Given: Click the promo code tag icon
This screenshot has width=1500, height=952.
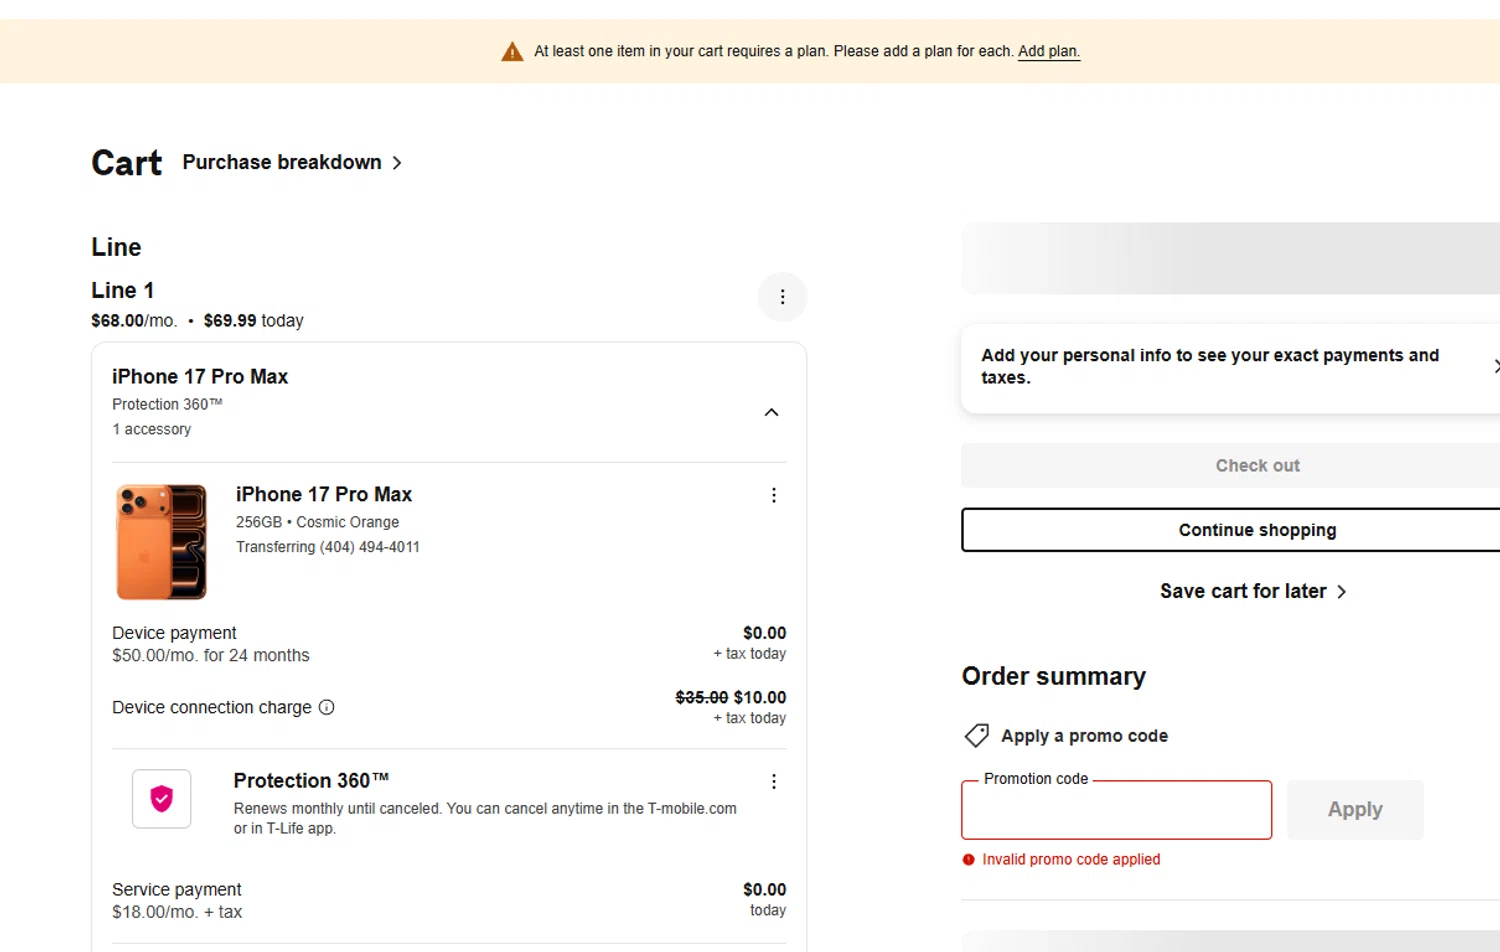Looking at the screenshot, I should [x=976, y=736].
